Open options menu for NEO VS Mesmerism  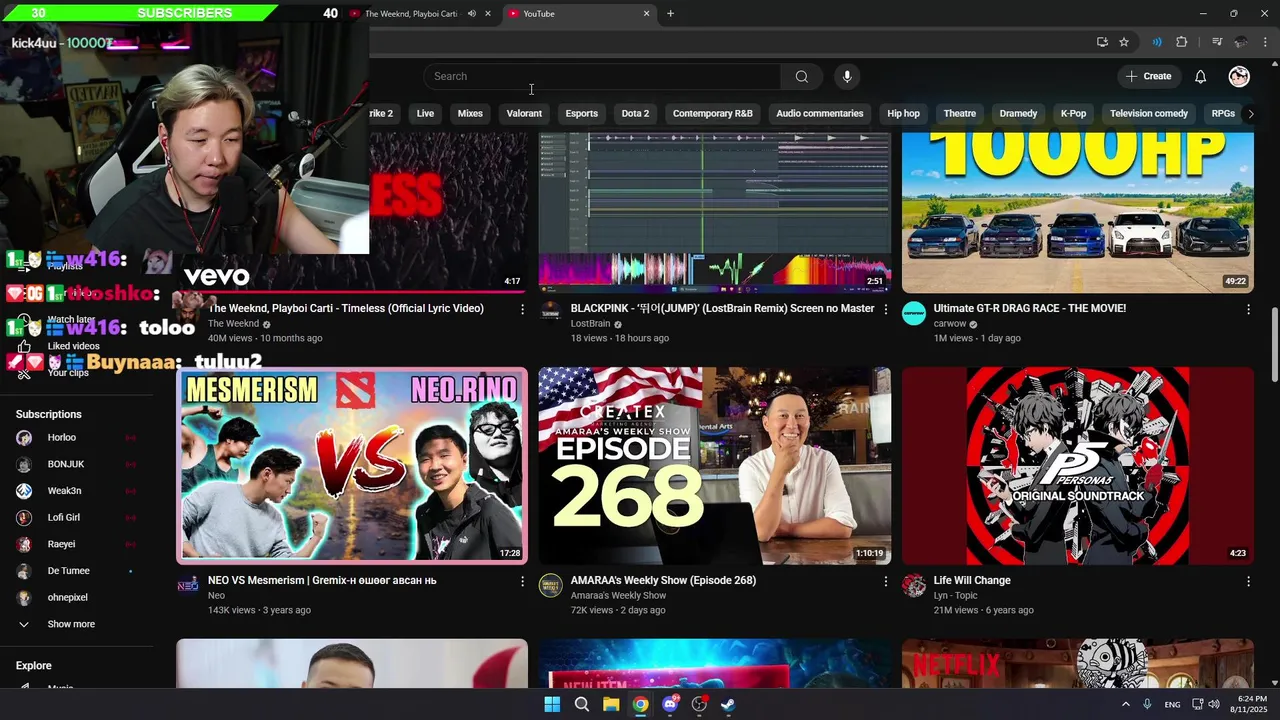tap(522, 581)
